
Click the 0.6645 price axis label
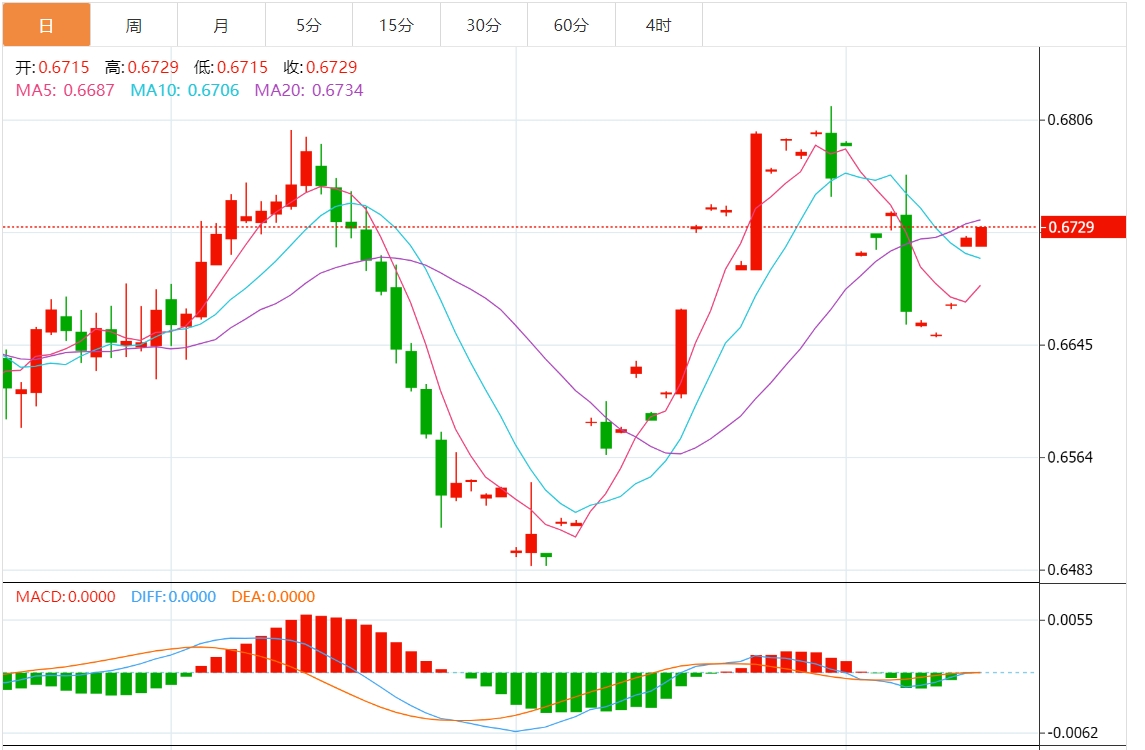click(1070, 345)
